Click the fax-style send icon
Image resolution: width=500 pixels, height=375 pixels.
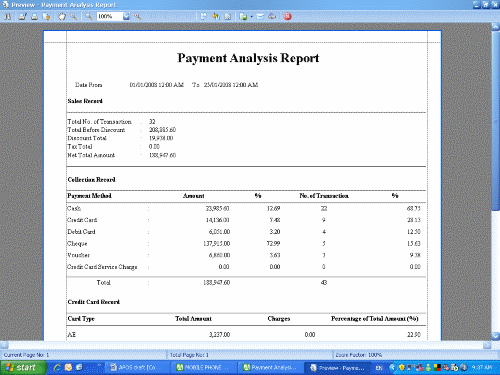click(272, 16)
